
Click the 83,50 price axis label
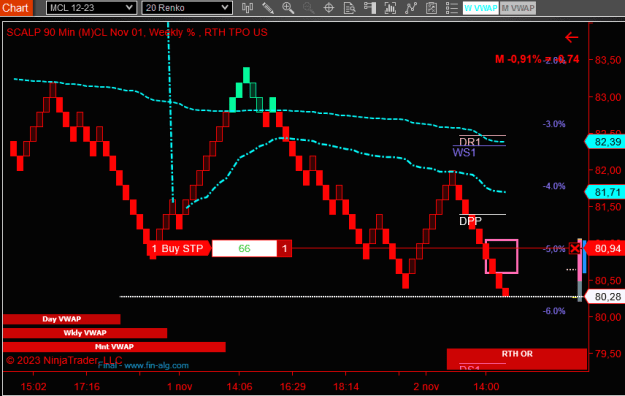608,60
